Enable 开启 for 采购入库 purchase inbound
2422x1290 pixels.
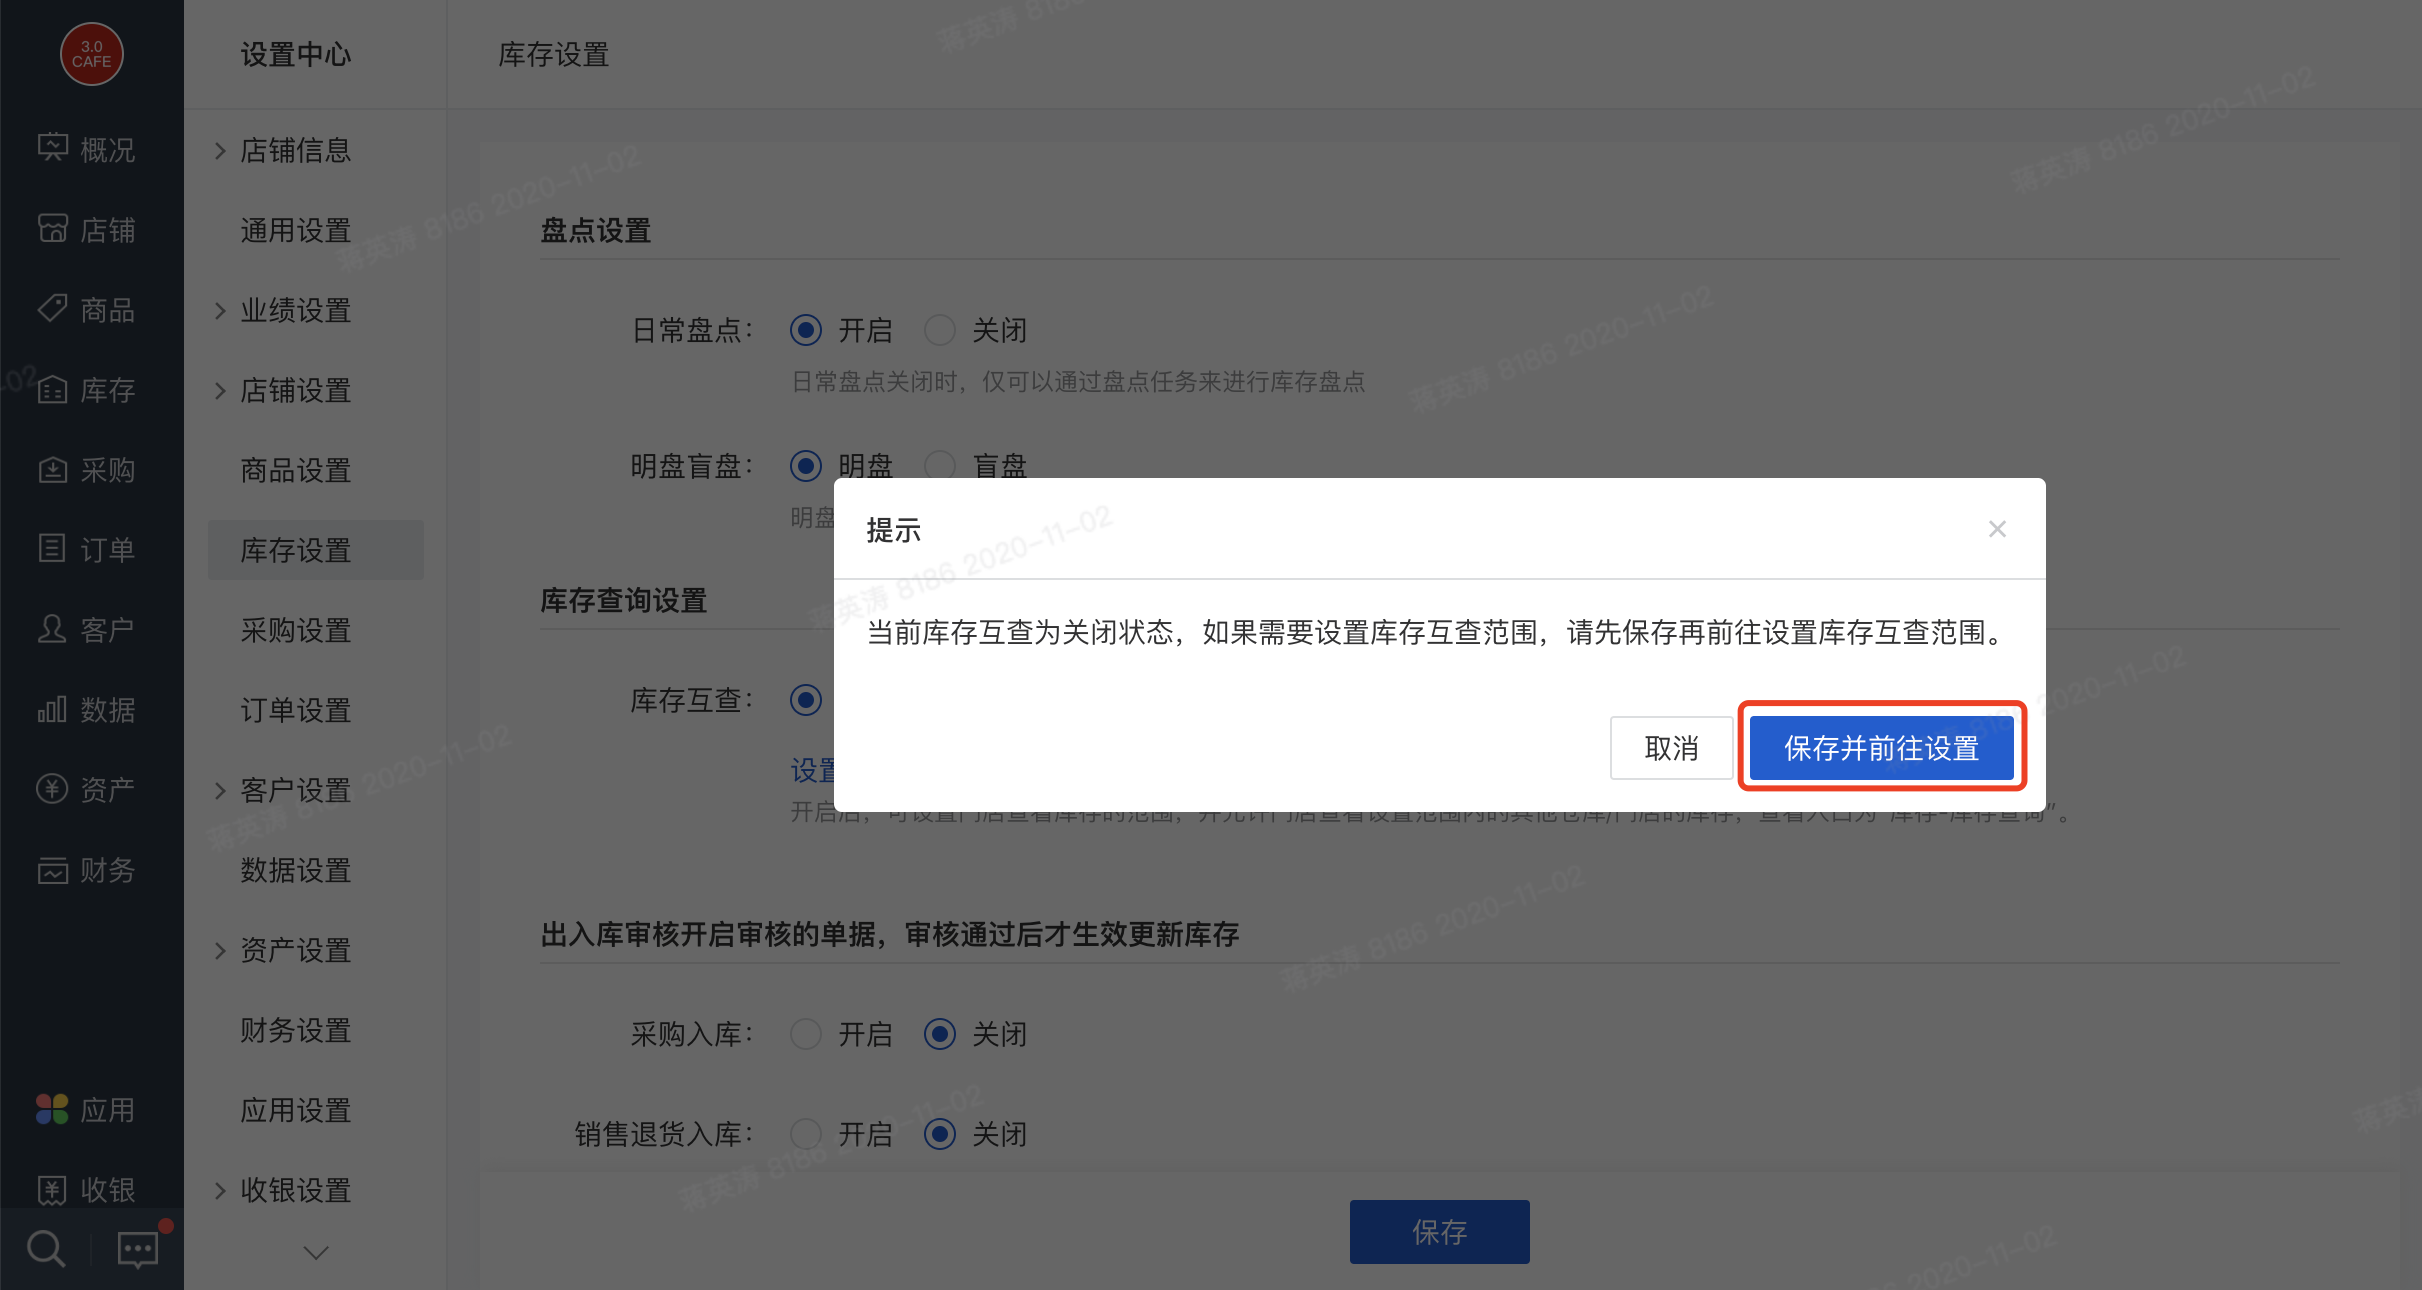point(806,1033)
